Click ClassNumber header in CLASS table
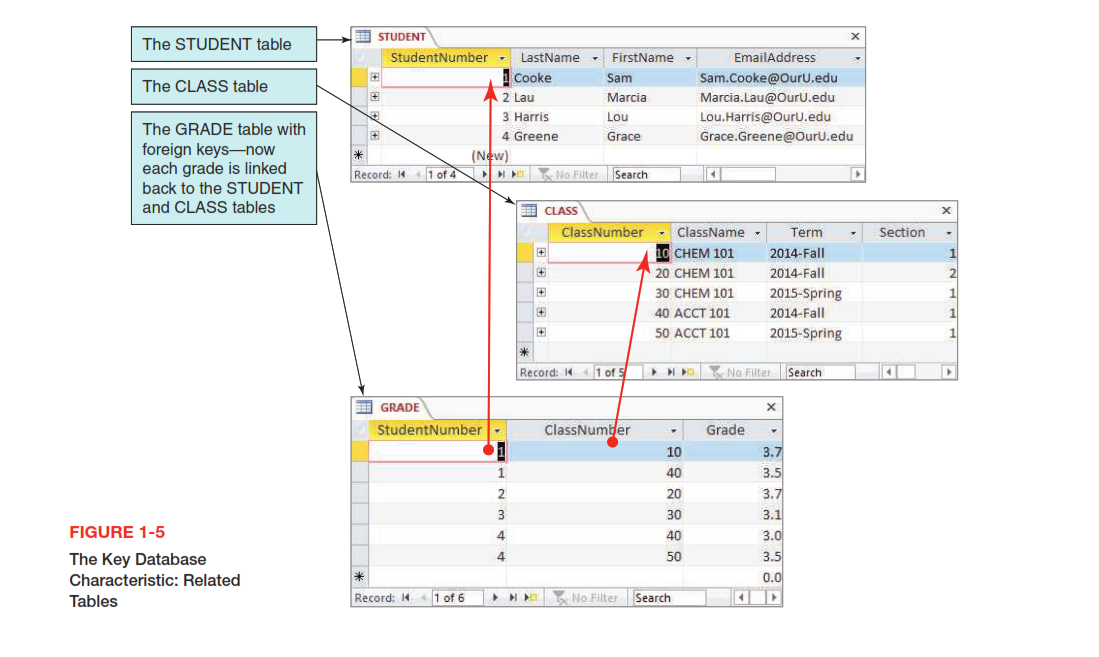Screen dimensions: 1099x657 click(608, 232)
